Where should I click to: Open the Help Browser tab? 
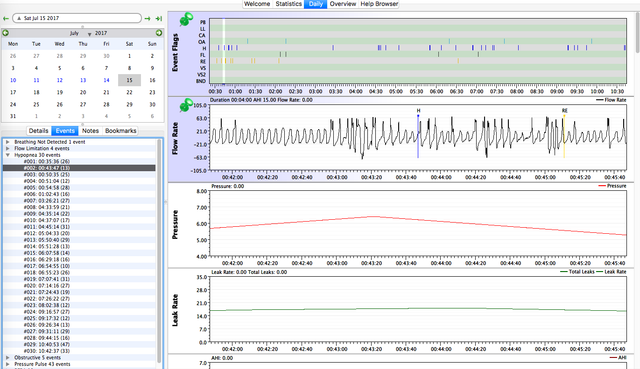(379, 4)
